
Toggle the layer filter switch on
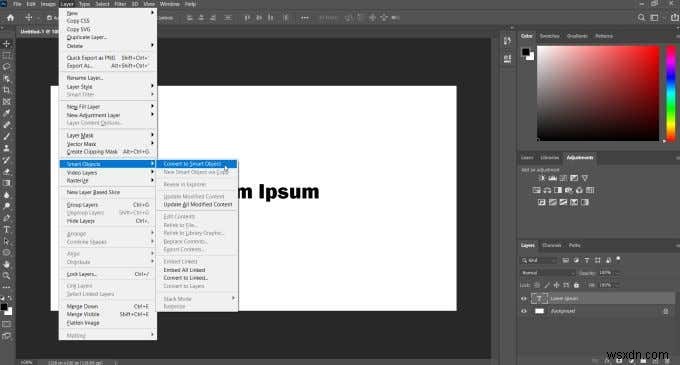[x=618, y=260]
